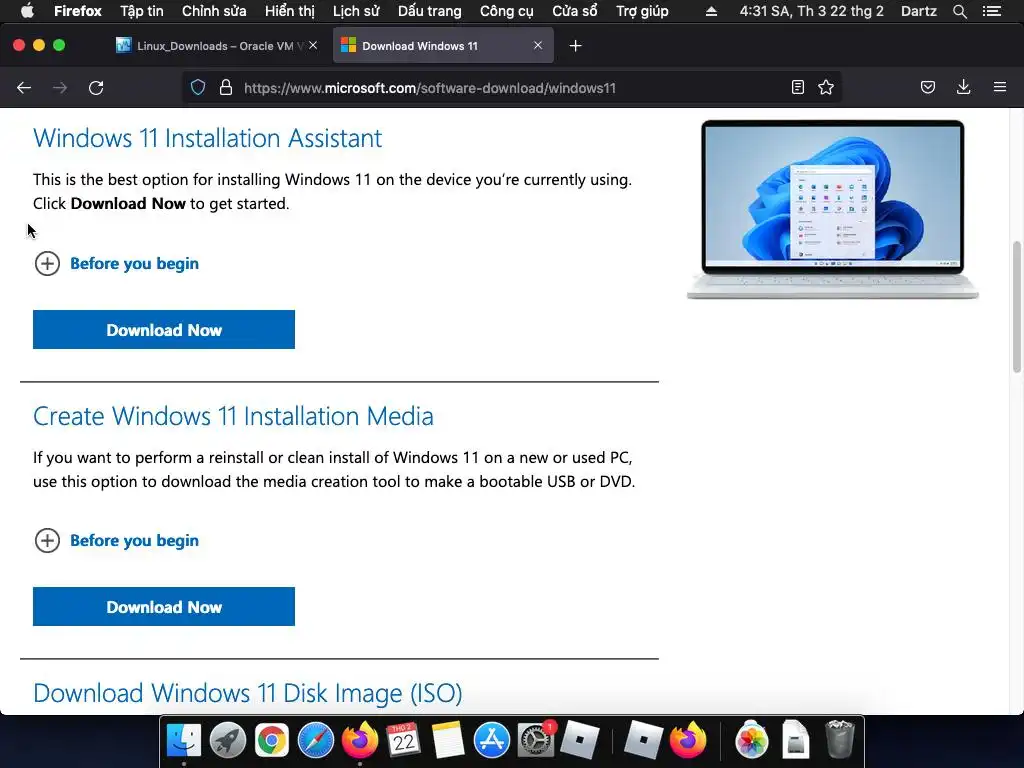Screen dimensions: 1024x768
Task: Open tracking protection shield icon
Action: pos(198,88)
